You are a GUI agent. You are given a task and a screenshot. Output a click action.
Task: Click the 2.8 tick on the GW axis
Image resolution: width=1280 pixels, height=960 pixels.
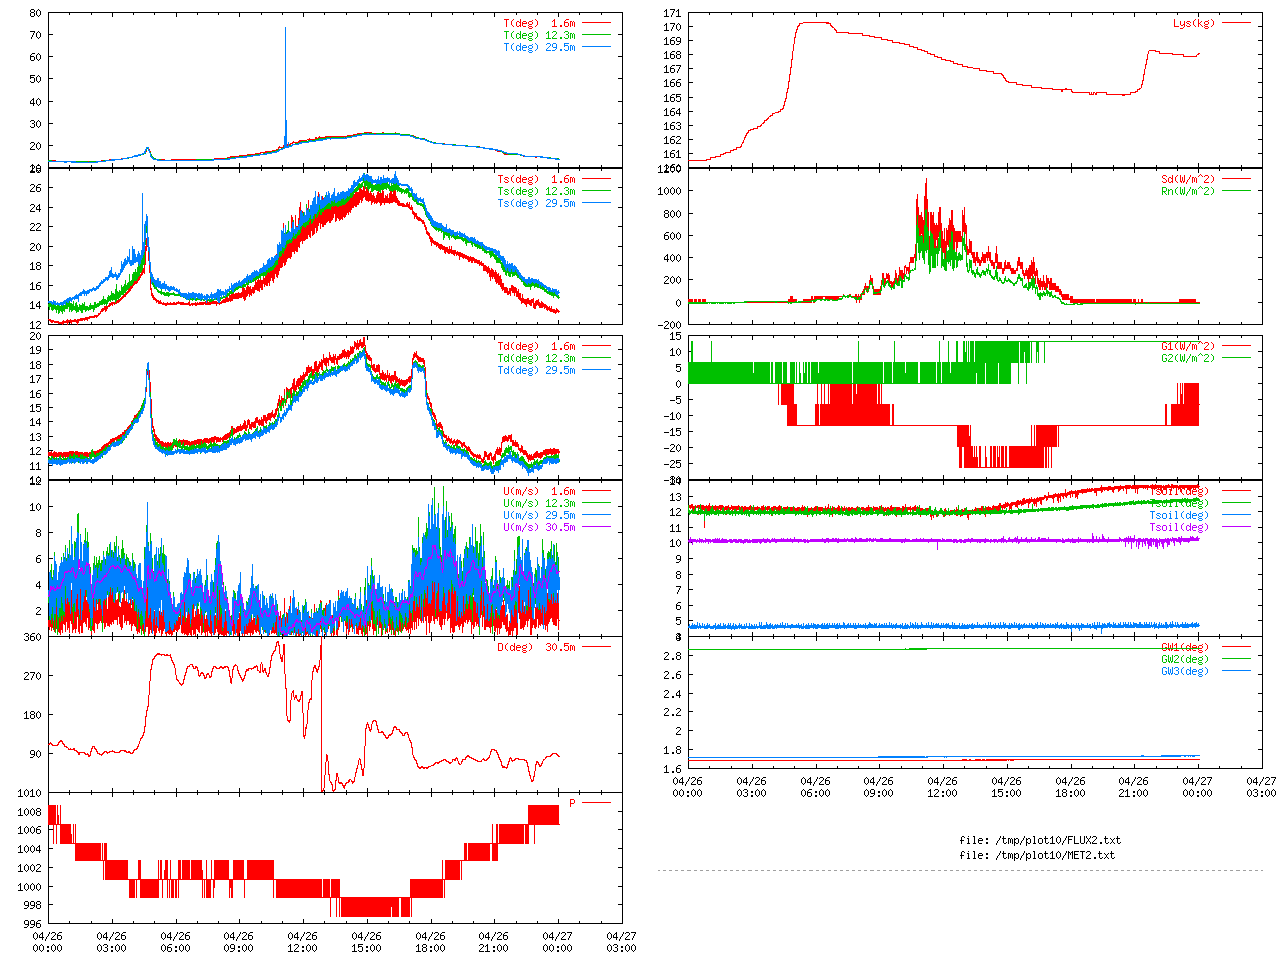pos(672,656)
